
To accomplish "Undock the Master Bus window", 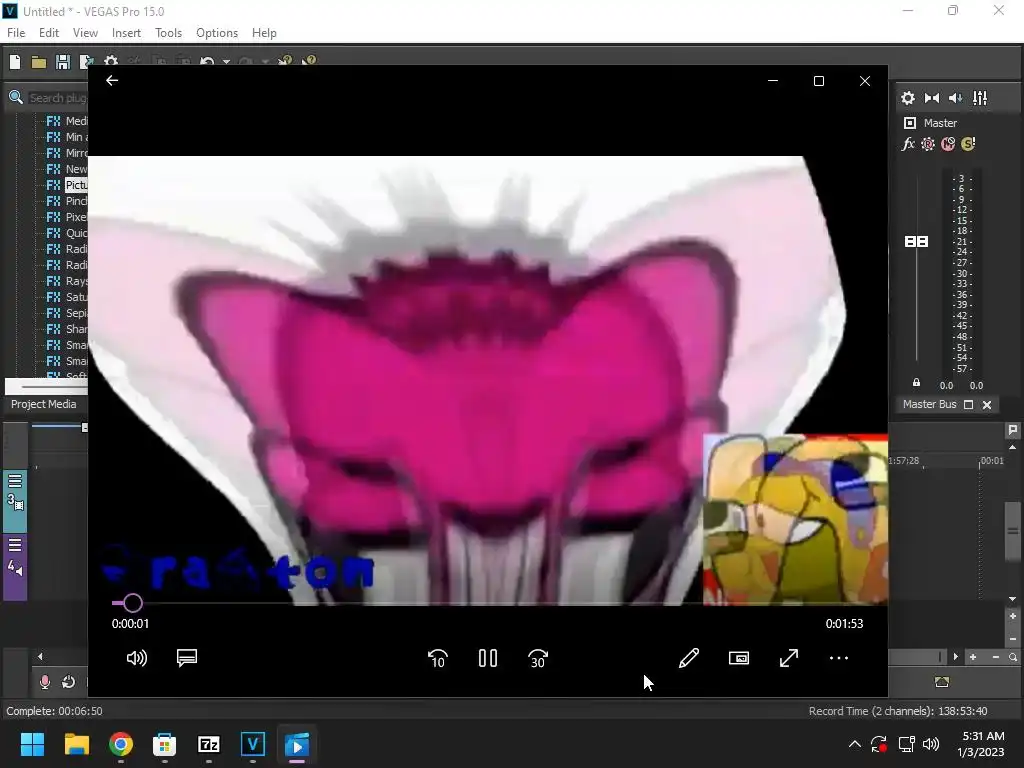I will (x=969, y=405).
